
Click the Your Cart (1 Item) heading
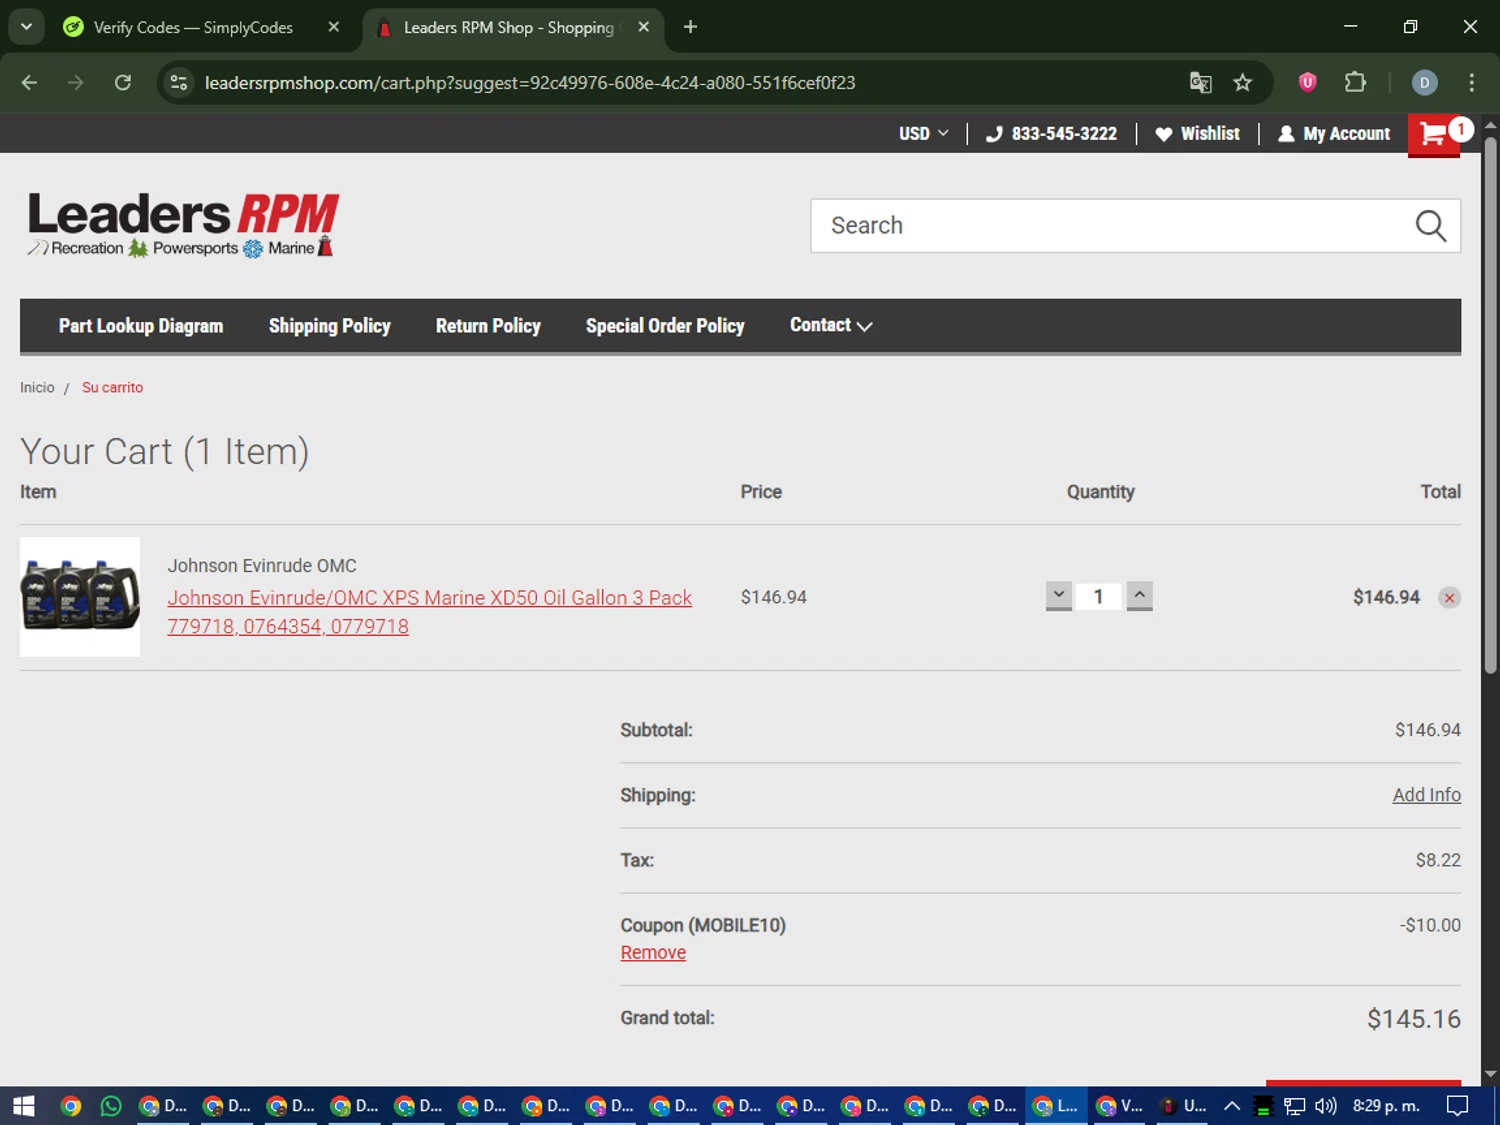pos(165,451)
